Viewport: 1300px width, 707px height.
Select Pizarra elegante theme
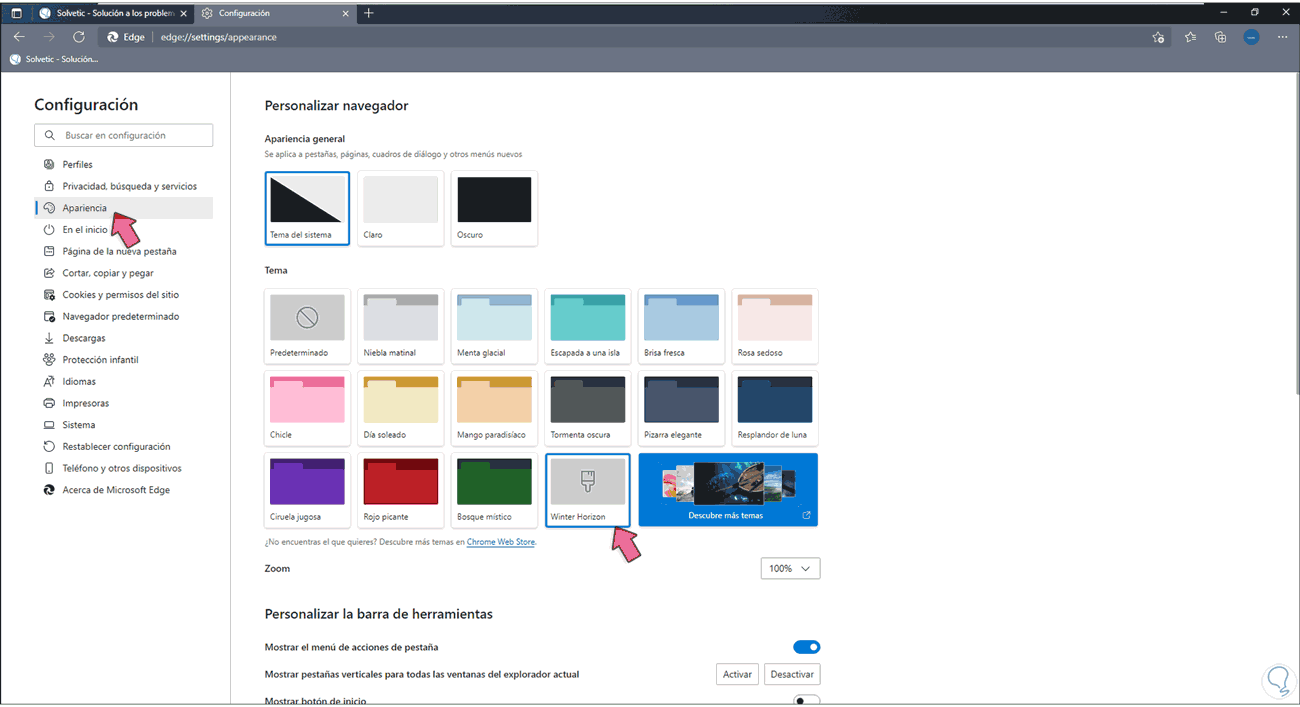pyautogui.click(x=681, y=408)
